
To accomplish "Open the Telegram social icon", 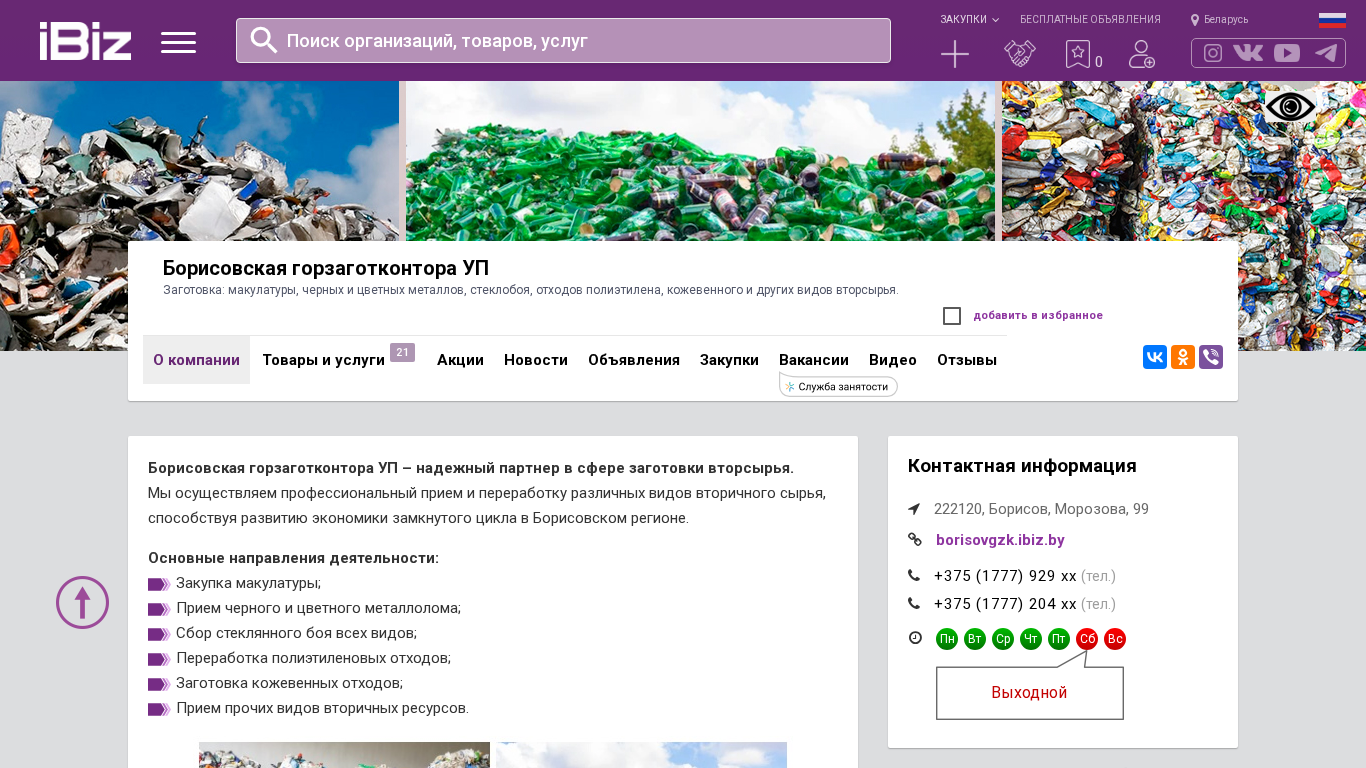I will [x=1325, y=53].
